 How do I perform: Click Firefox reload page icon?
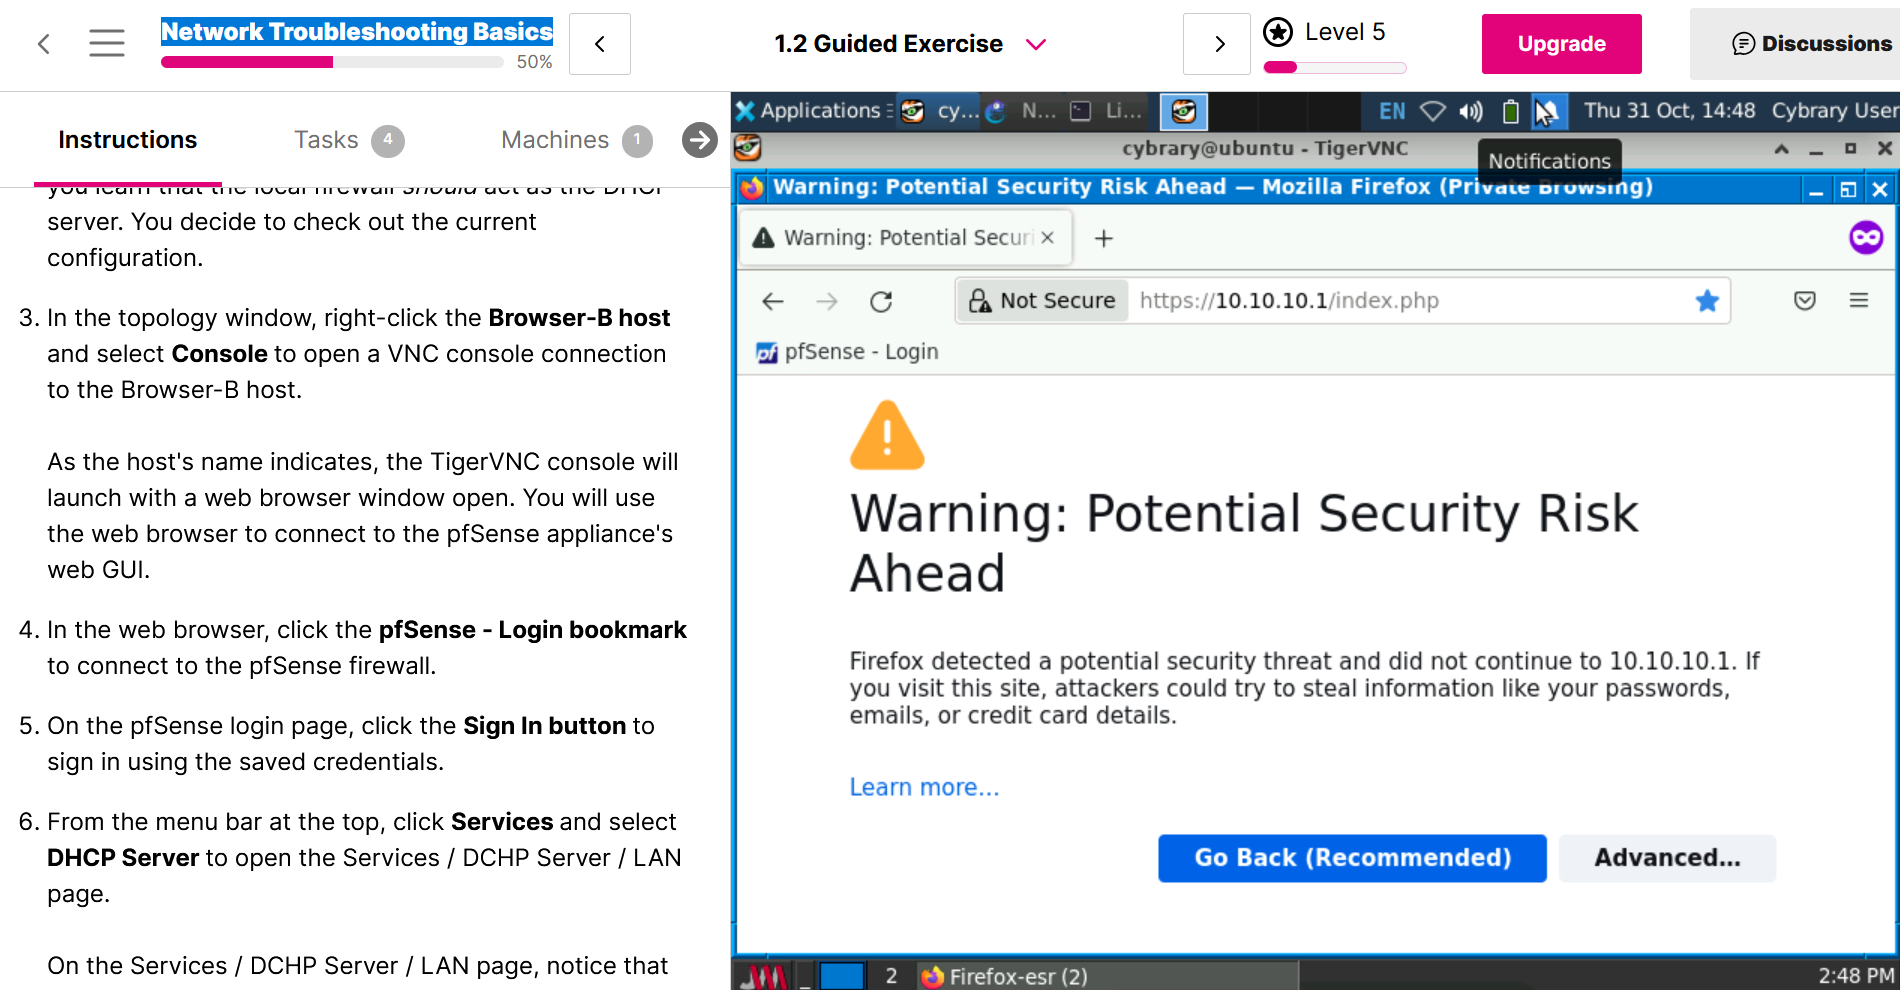click(880, 301)
